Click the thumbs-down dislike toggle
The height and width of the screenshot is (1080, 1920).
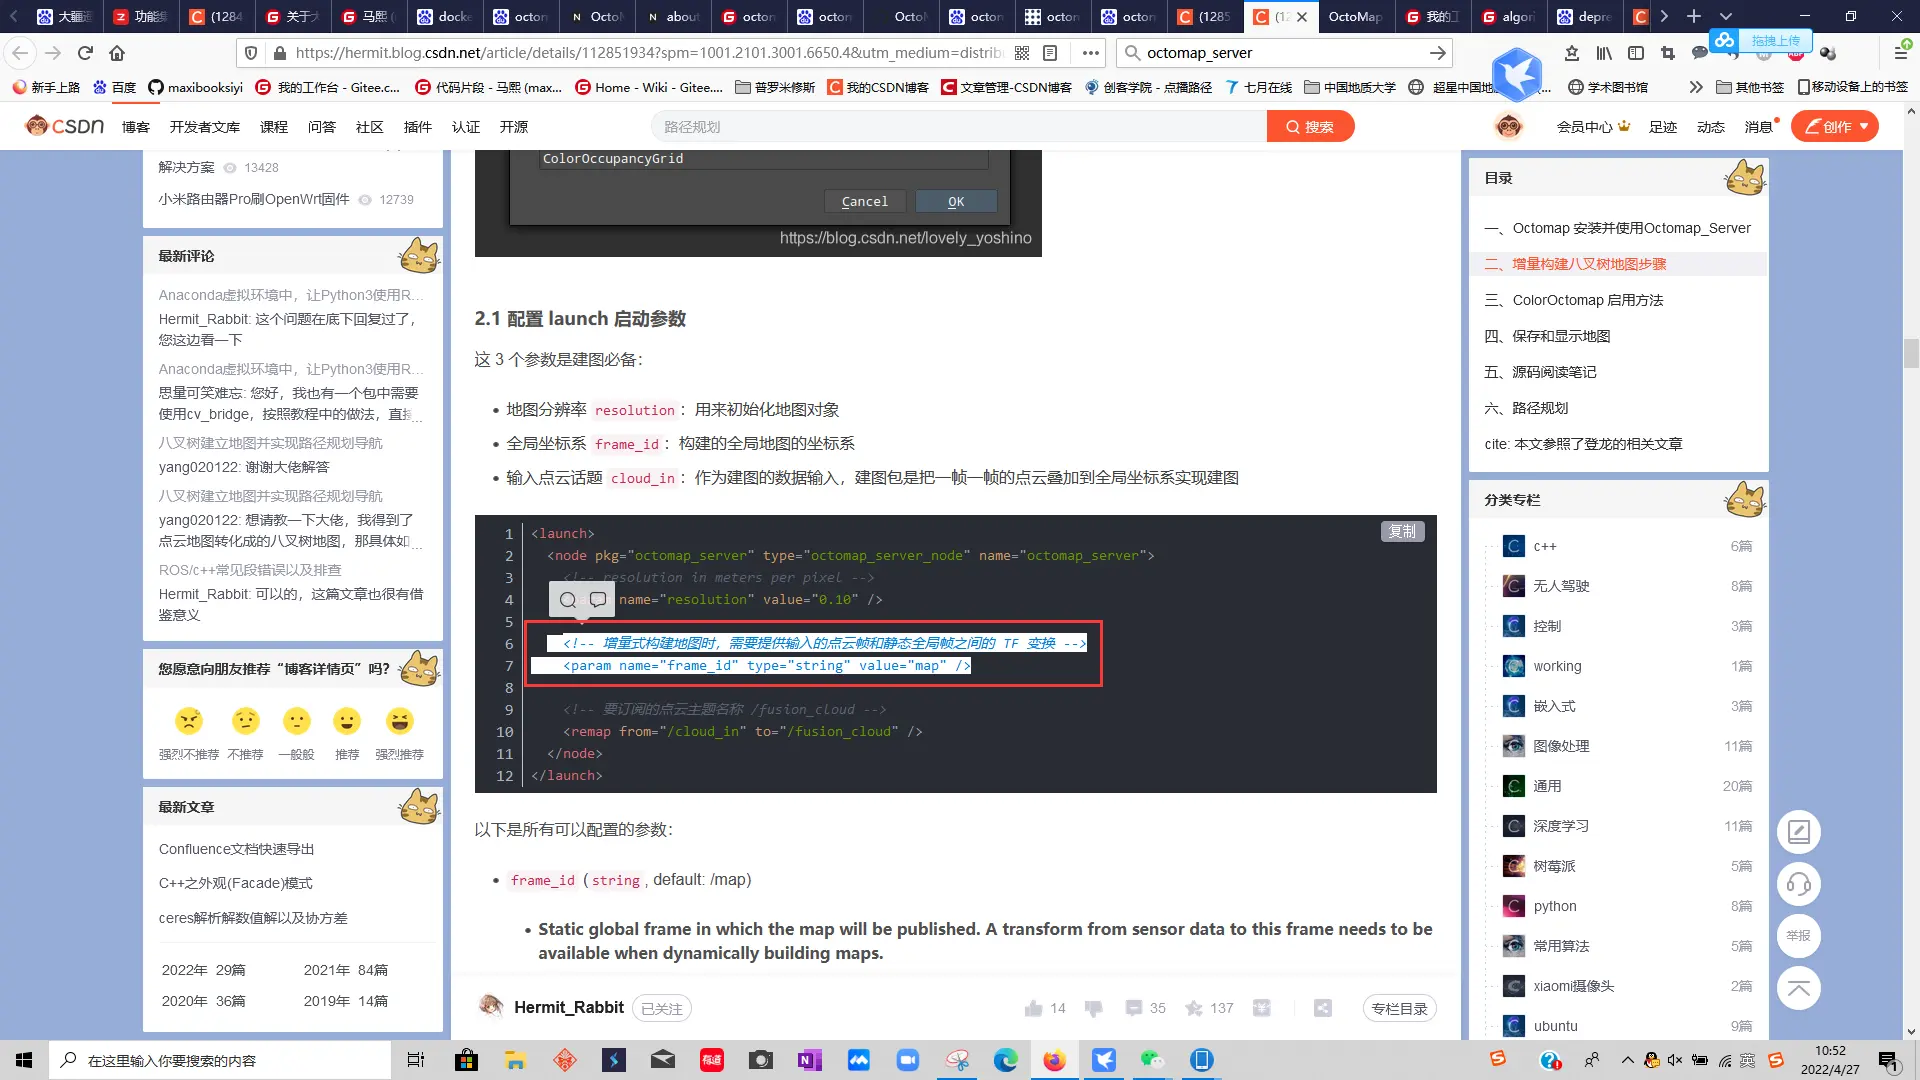point(1093,1008)
